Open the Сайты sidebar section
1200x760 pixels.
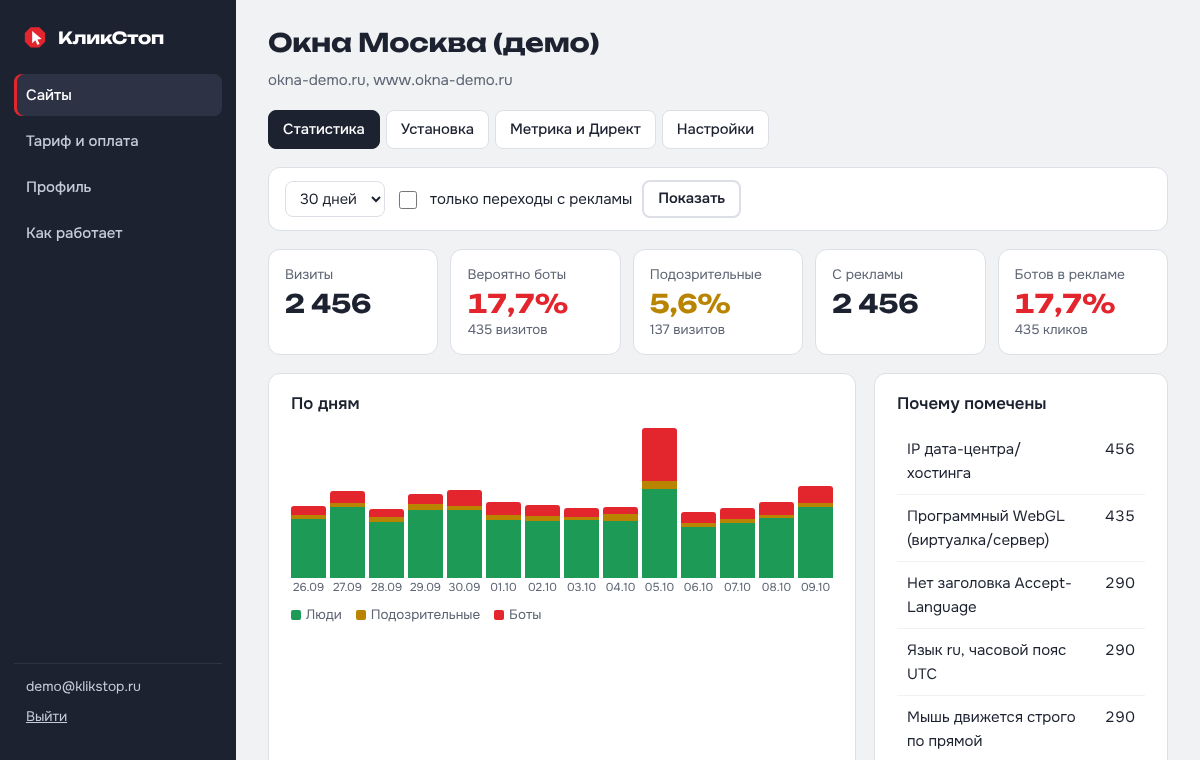(x=118, y=95)
